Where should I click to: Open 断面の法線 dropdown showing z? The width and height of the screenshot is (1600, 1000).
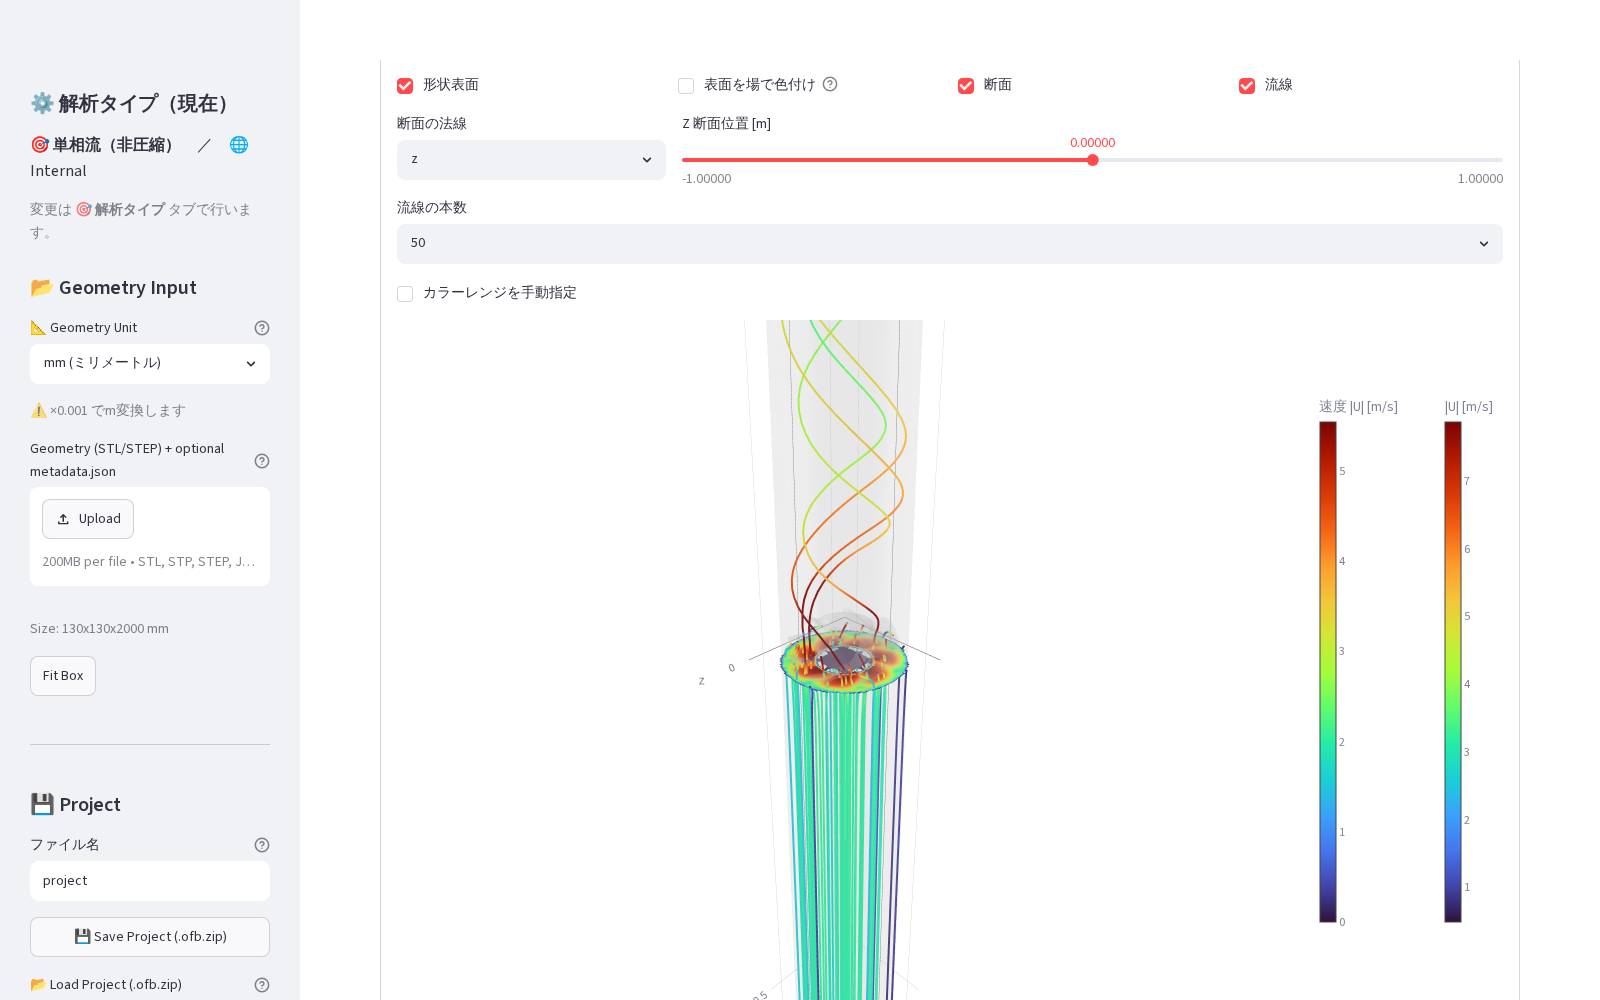coord(531,160)
